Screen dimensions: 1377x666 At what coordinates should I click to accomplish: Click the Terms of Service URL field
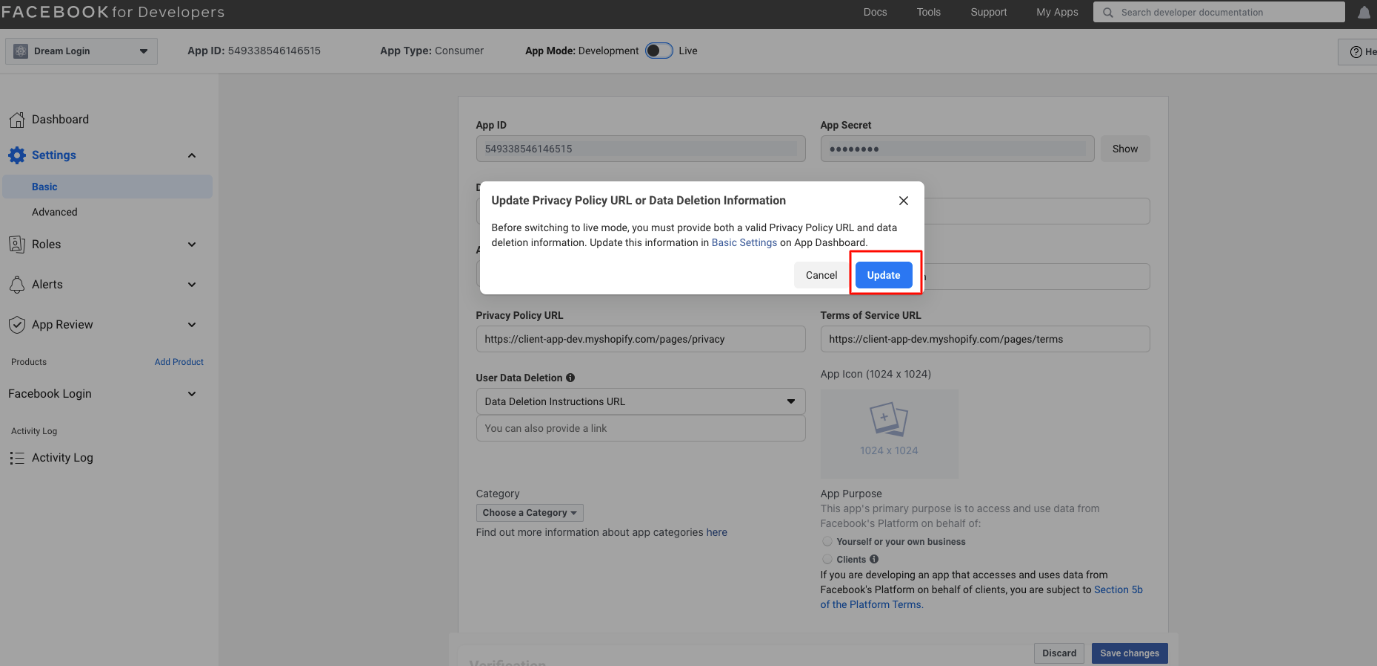985,339
